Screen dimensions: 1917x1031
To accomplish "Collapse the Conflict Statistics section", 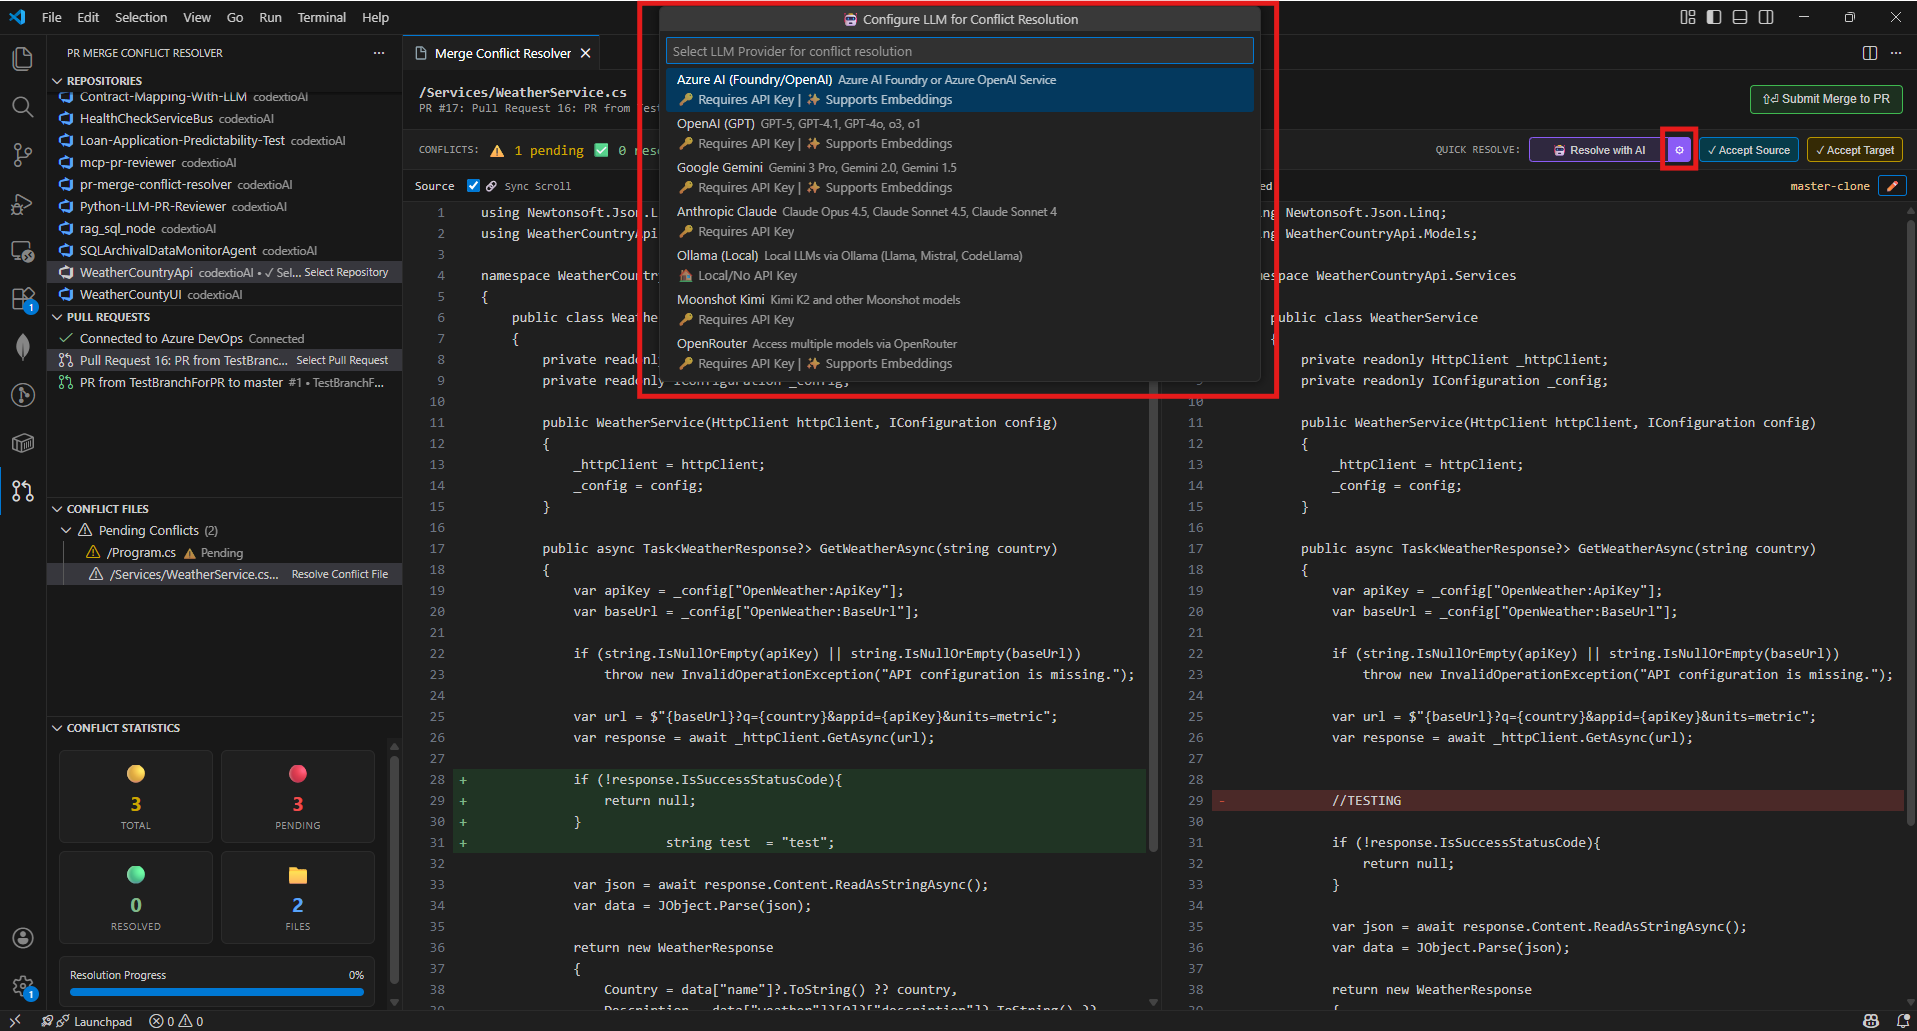I will click(x=57, y=728).
